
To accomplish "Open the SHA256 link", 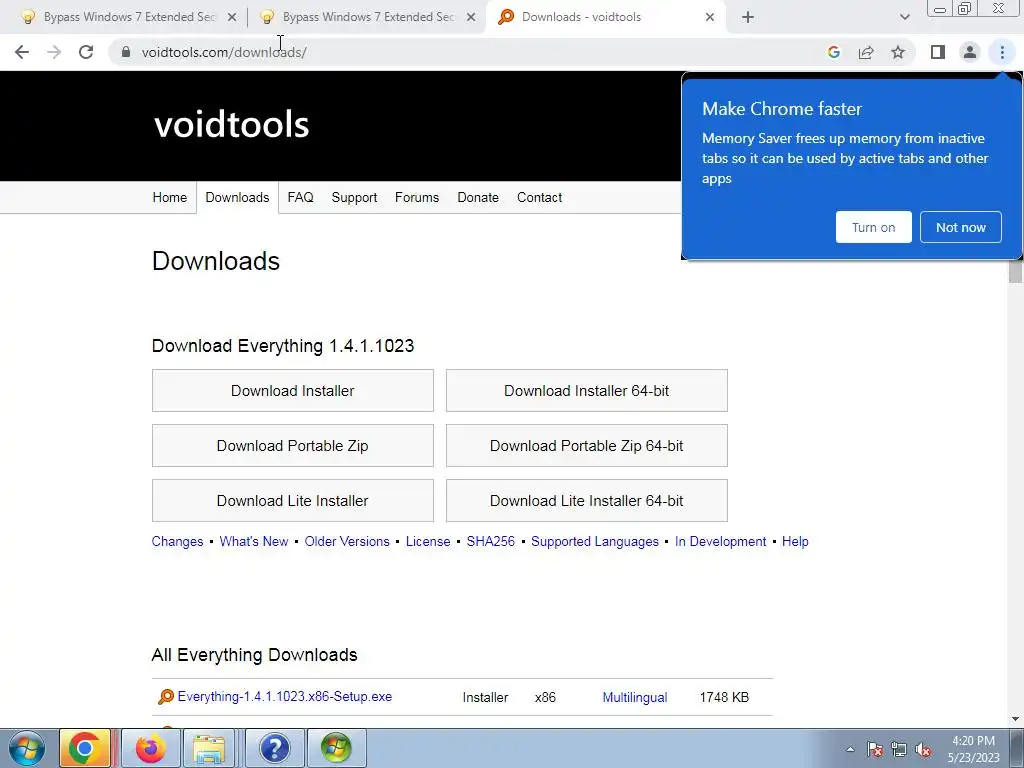I will pos(490,541).
